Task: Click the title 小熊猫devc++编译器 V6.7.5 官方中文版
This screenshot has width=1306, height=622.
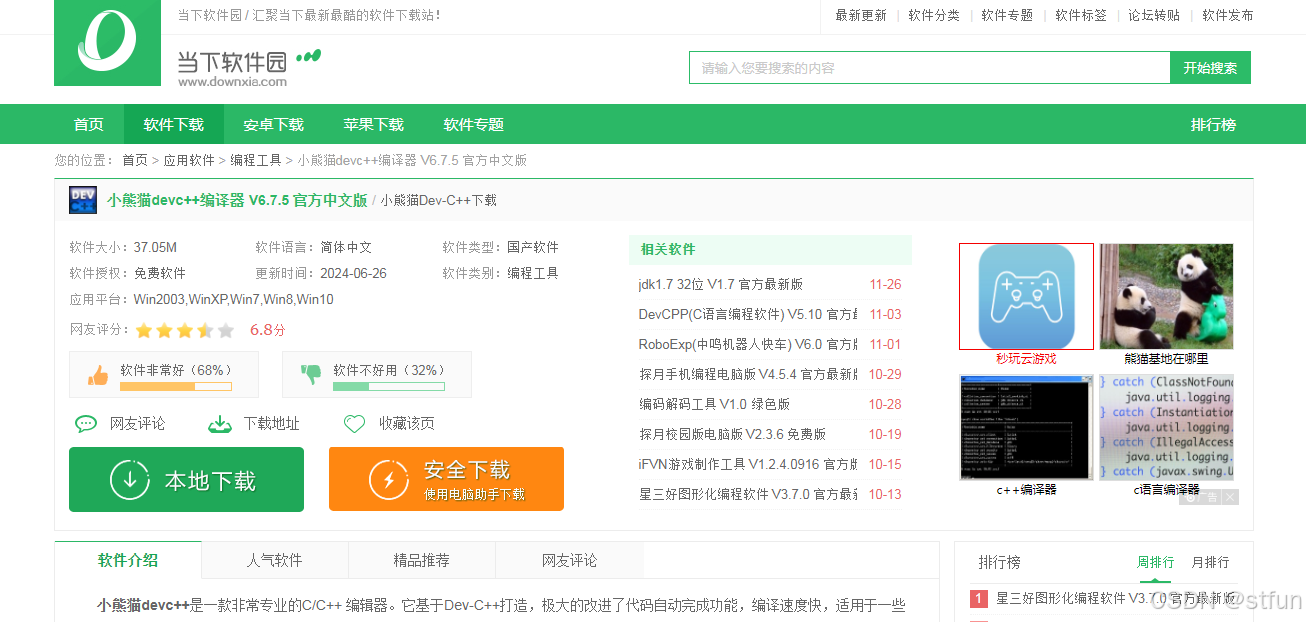Action: point(237,200)
